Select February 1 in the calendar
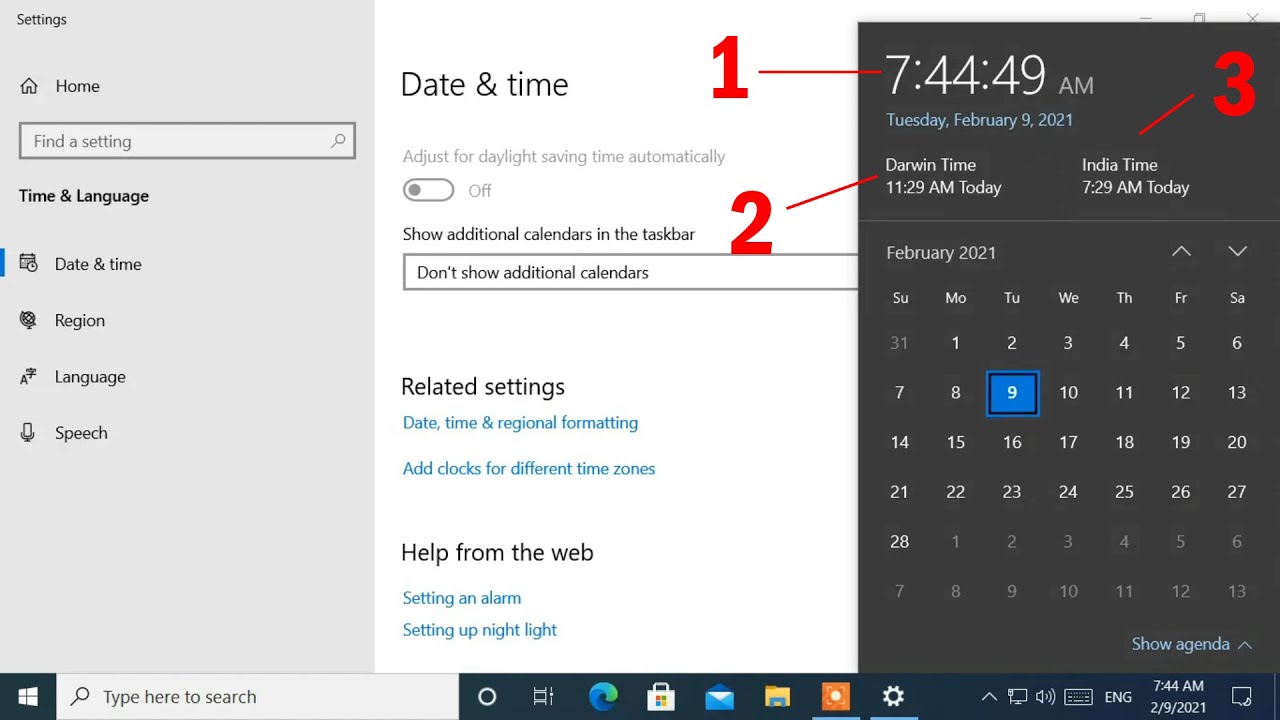Viewport: 1280px width, 720px height. (x=956, y=343)
